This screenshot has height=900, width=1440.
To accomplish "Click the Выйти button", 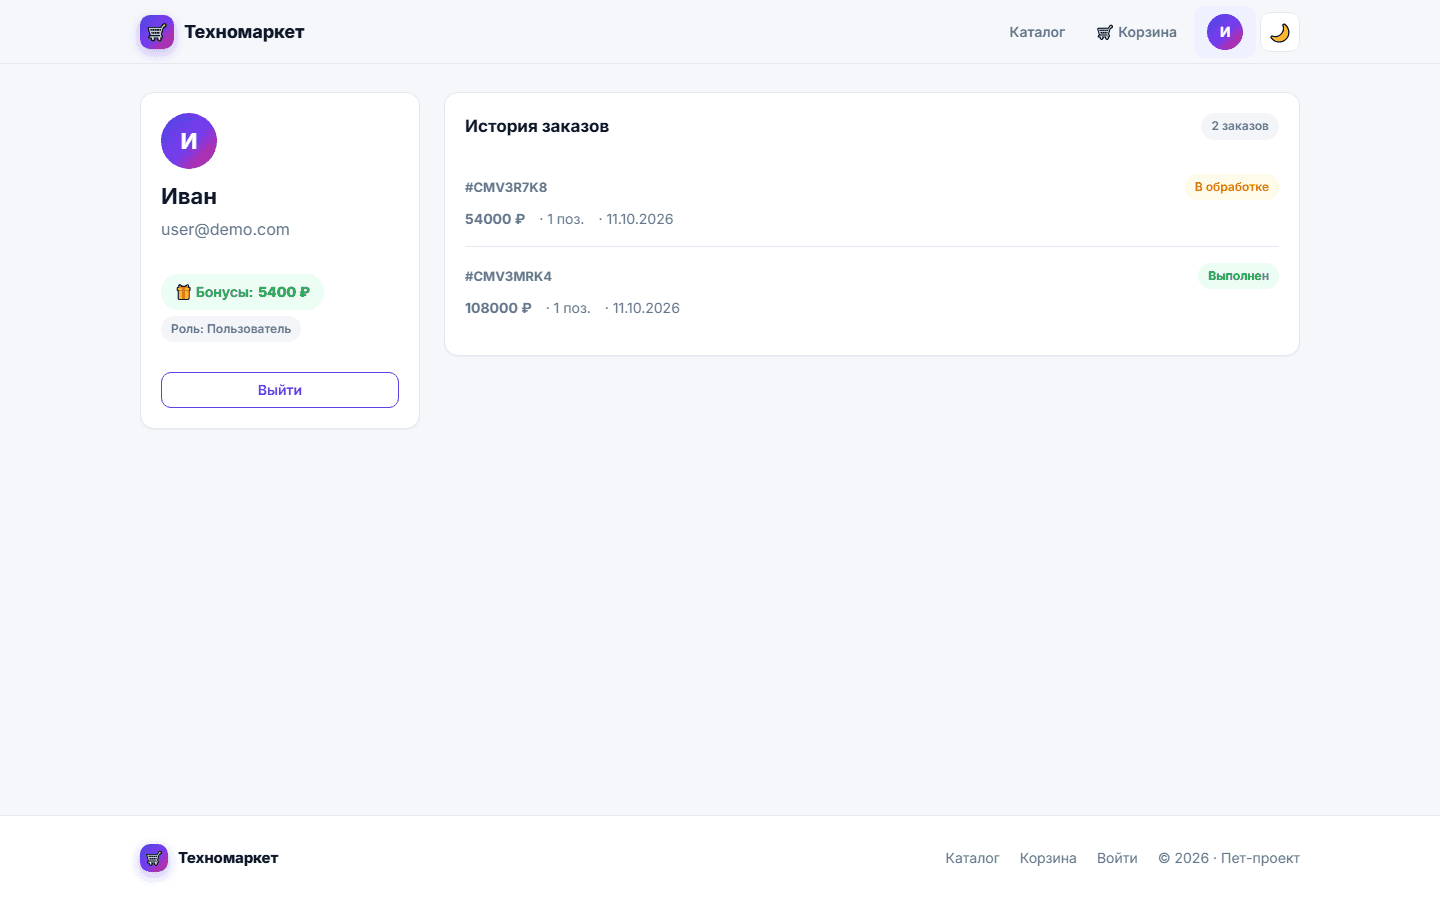I will pyautogui.click(x=280, y=390).
